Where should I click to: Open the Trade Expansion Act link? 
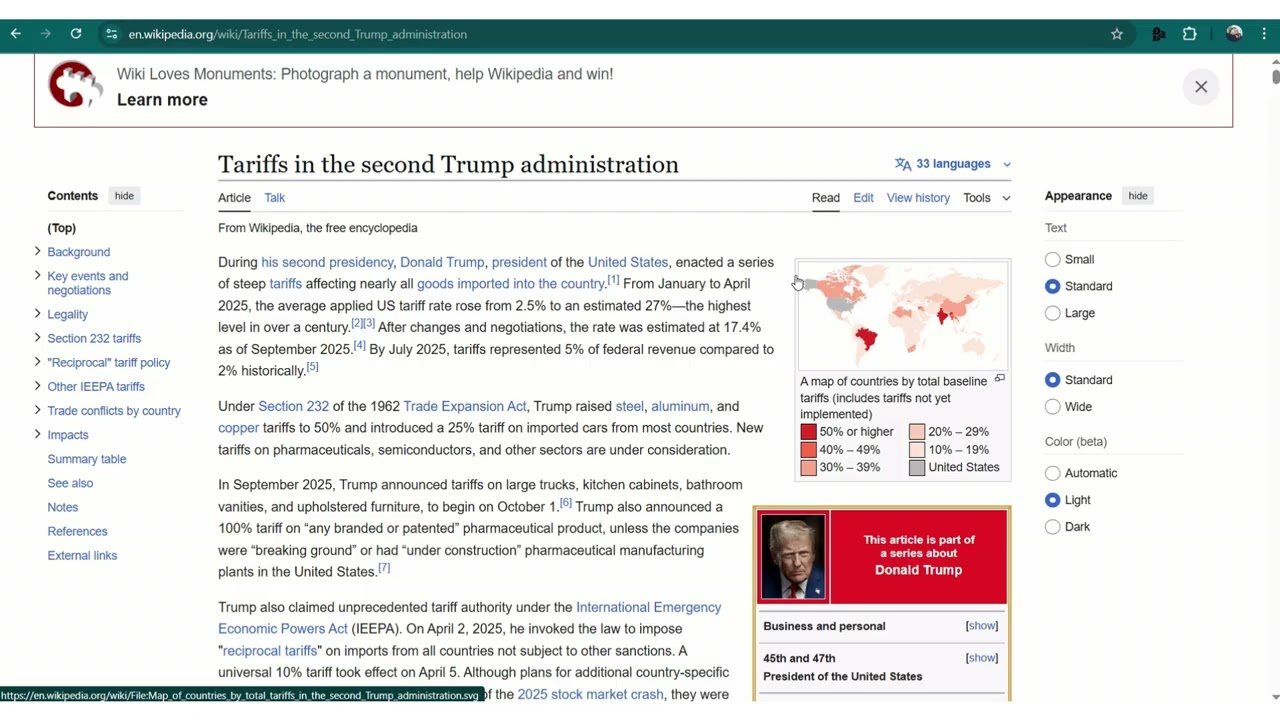pos(464,406)
